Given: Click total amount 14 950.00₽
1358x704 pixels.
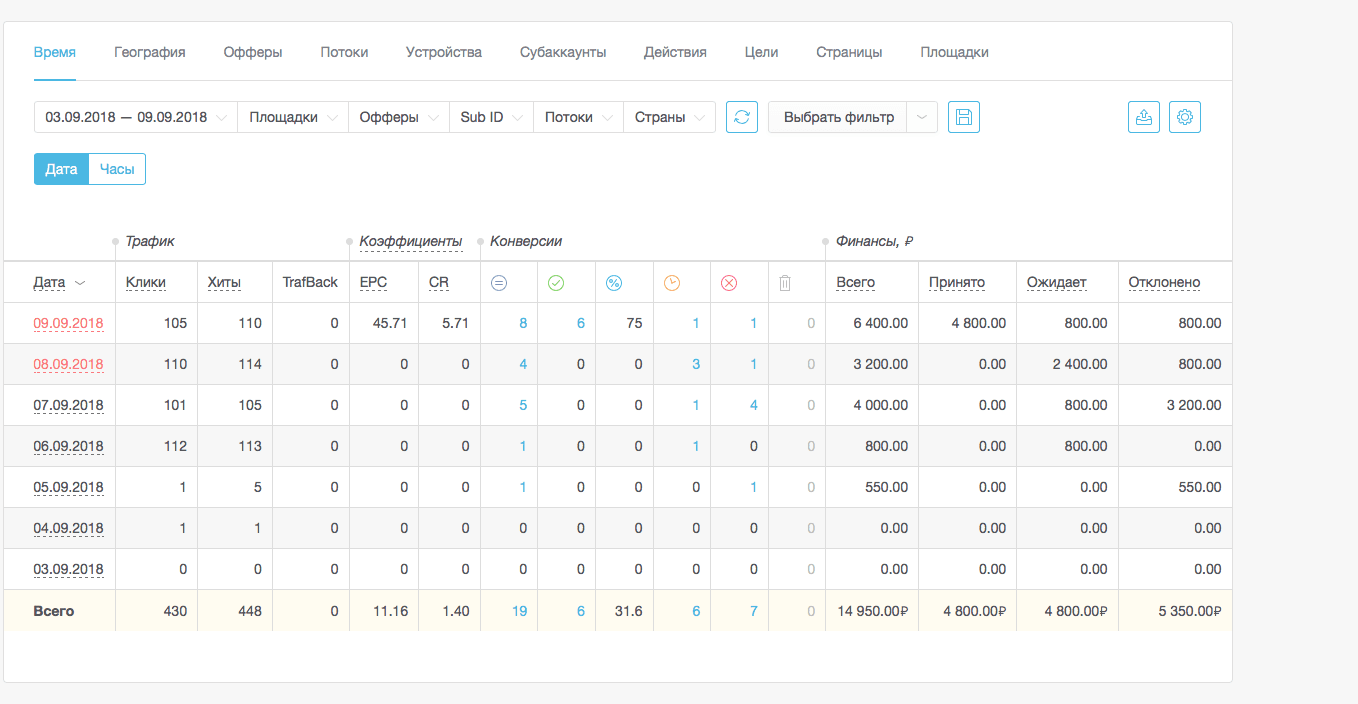Looking at the screenshot, I should (873, 610).
